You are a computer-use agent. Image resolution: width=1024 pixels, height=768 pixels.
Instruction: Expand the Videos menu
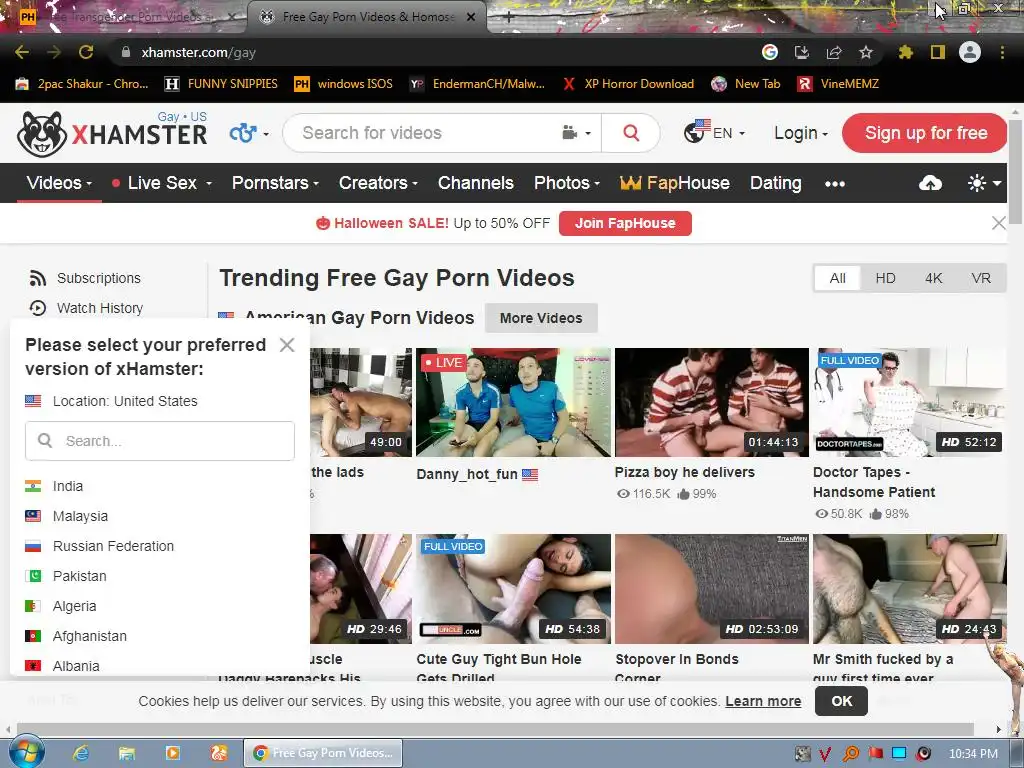click(59, 184)
